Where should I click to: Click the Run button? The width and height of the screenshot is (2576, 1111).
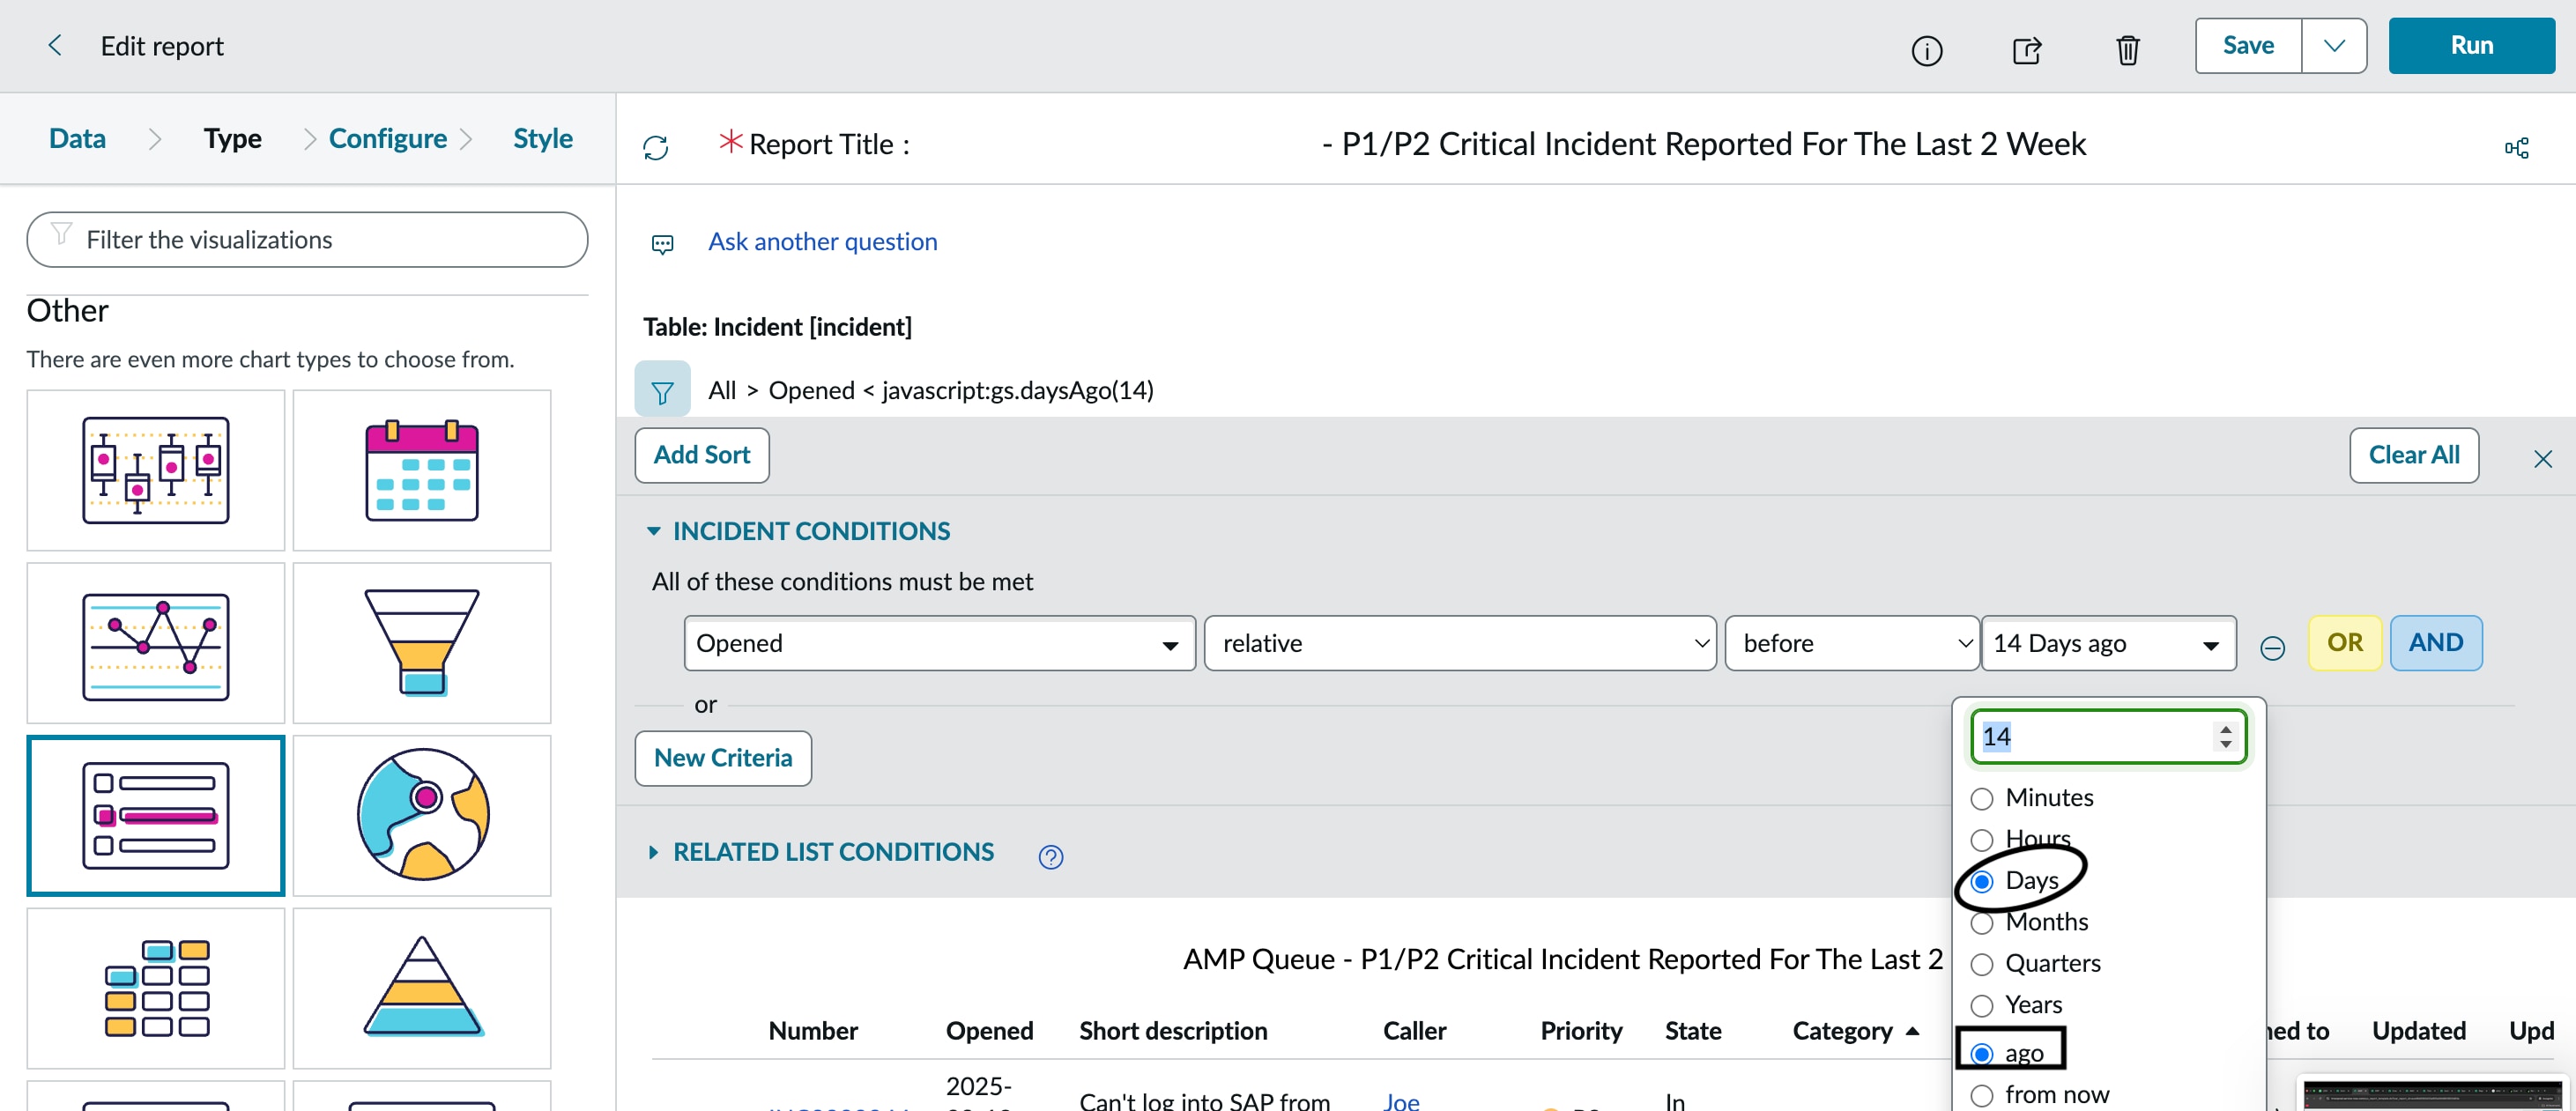click(2470, 45)
